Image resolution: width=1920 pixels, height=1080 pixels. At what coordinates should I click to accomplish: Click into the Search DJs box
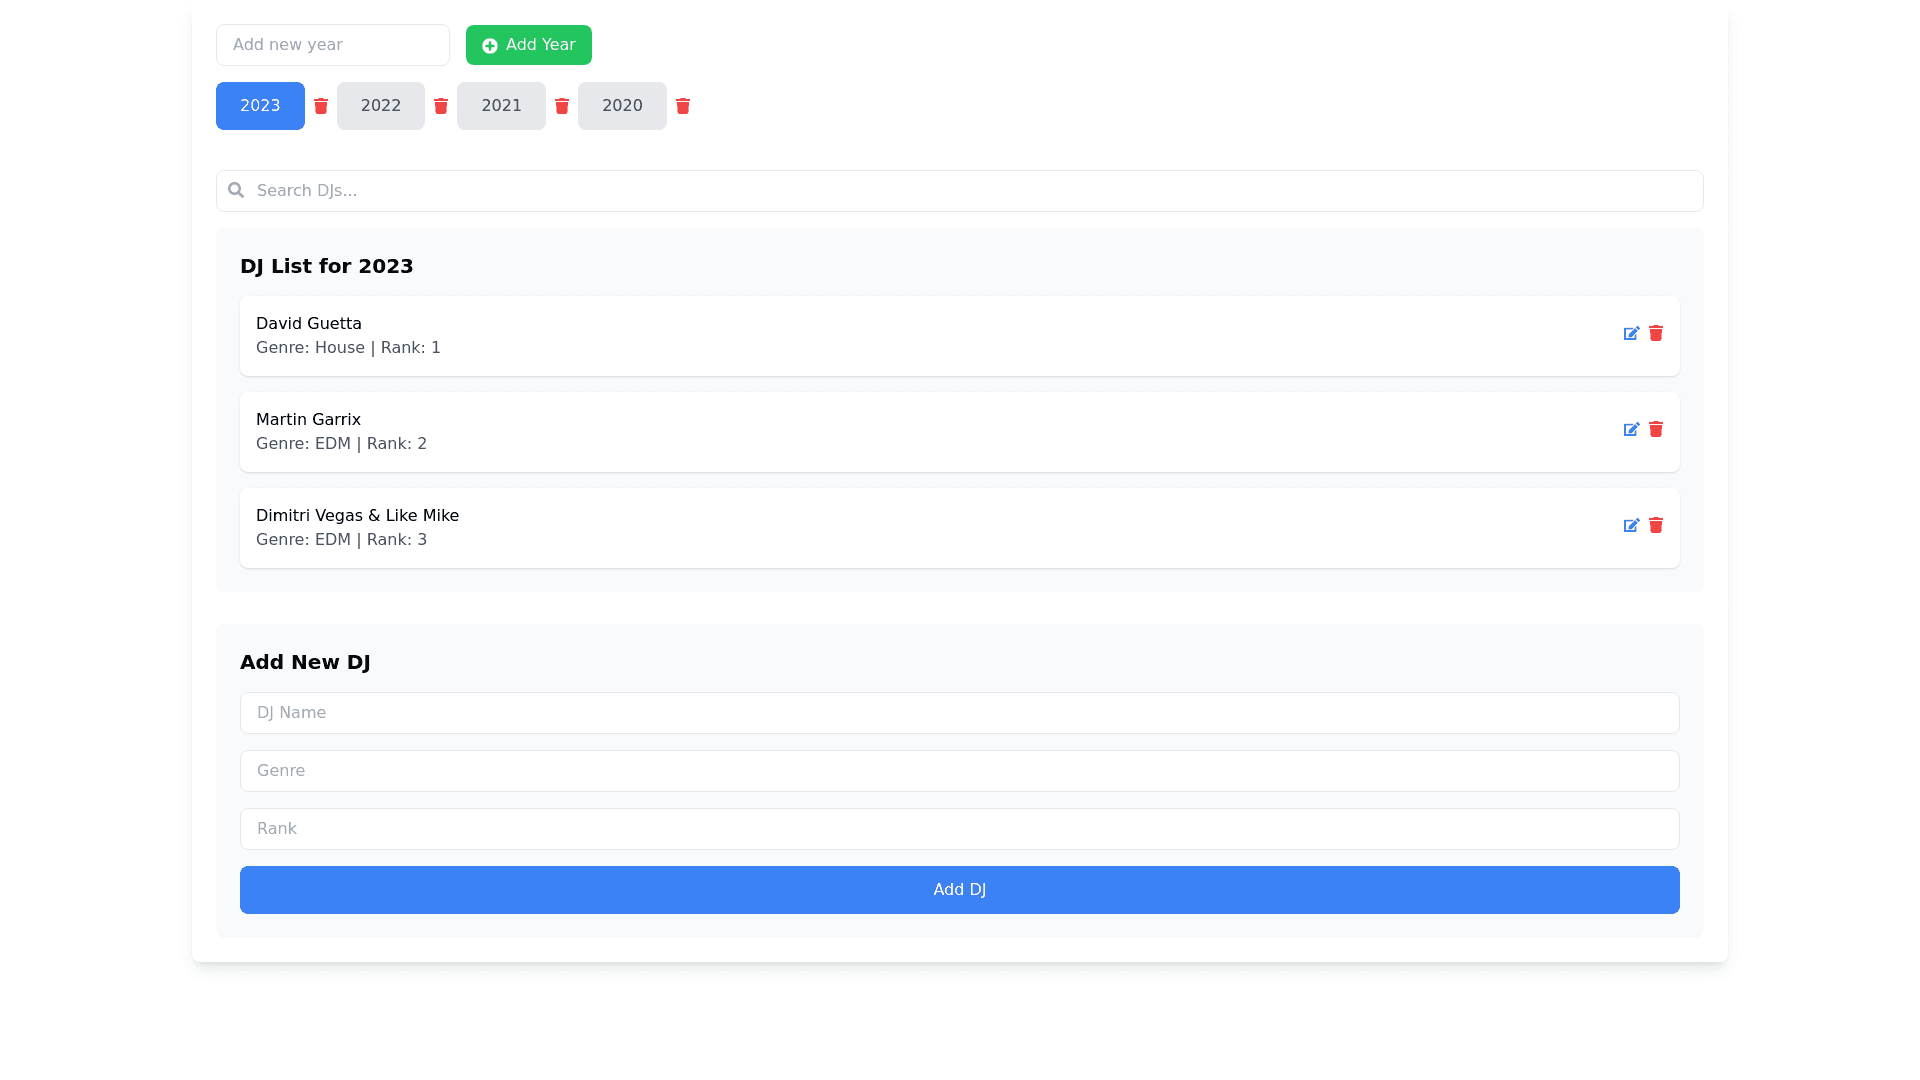pyautogui.click(x=960, y=191)
